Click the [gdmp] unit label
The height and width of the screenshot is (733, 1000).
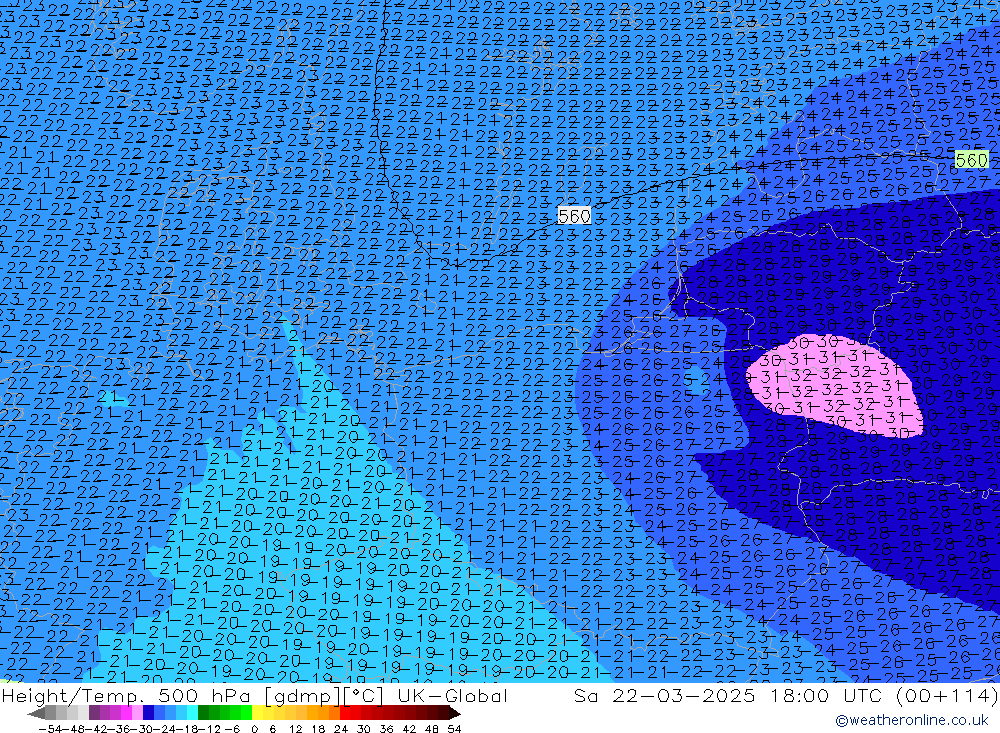coord(304,696)
